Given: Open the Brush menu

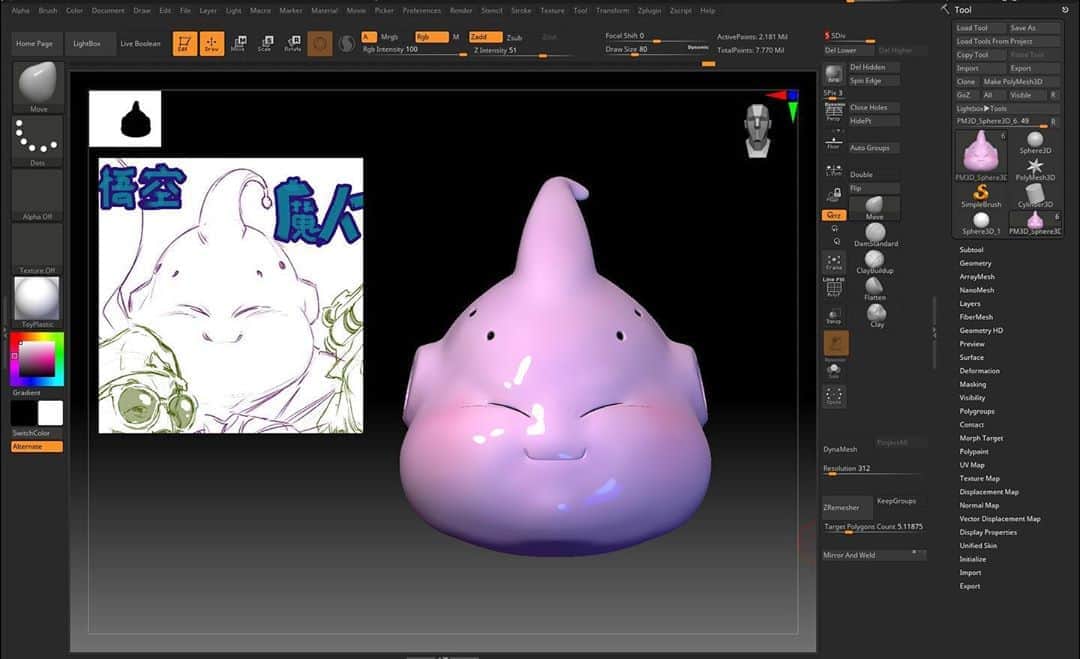Looking at the screenshot, I should click(x=48, y=10).
